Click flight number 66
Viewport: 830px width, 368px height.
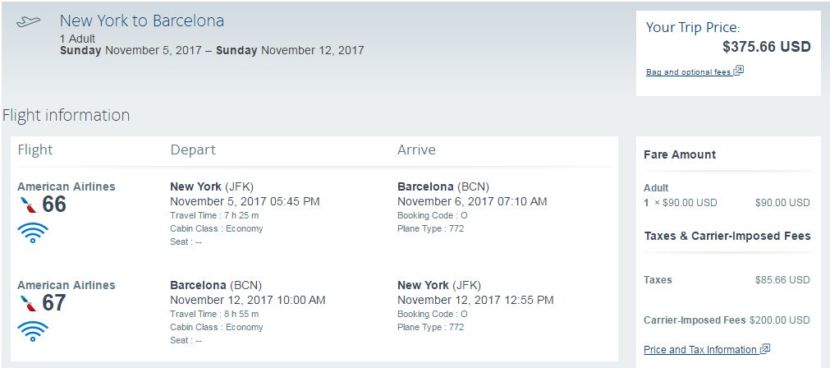[x=54, y=204]
